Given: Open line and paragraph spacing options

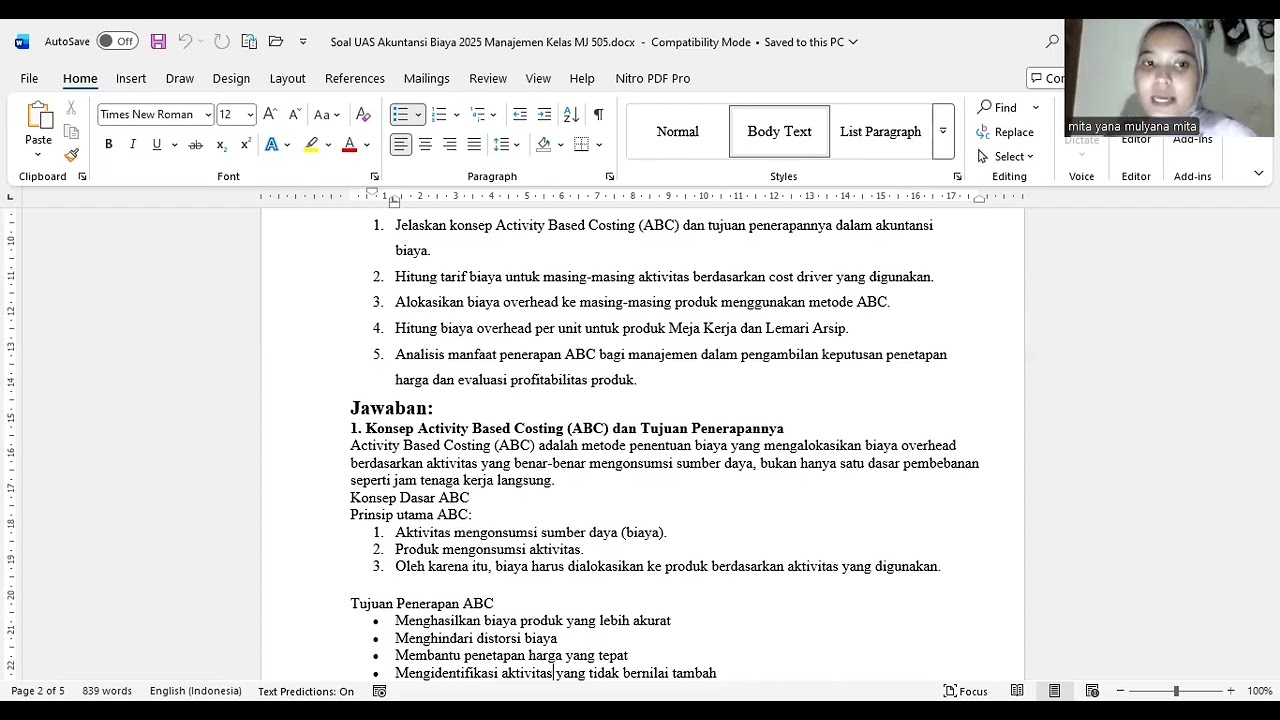Looking at the screenshot, I should pos(507,145).
